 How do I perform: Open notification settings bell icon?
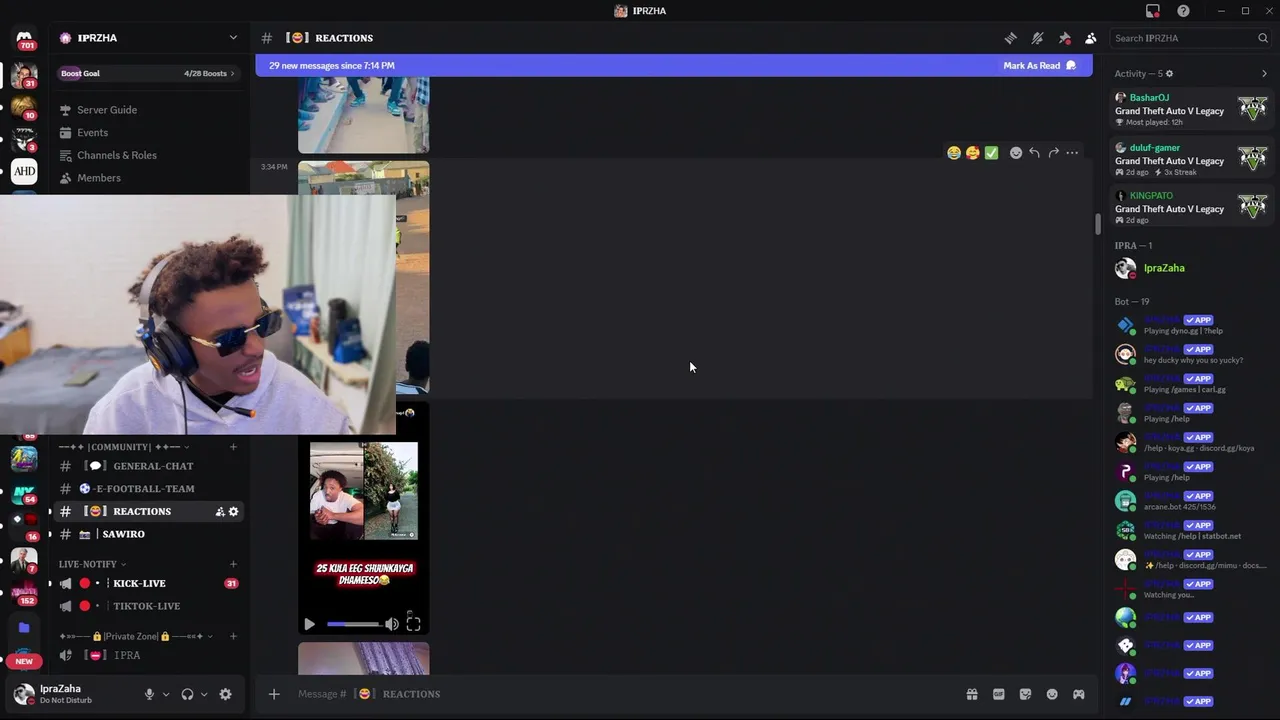(x=1038, y=38)
